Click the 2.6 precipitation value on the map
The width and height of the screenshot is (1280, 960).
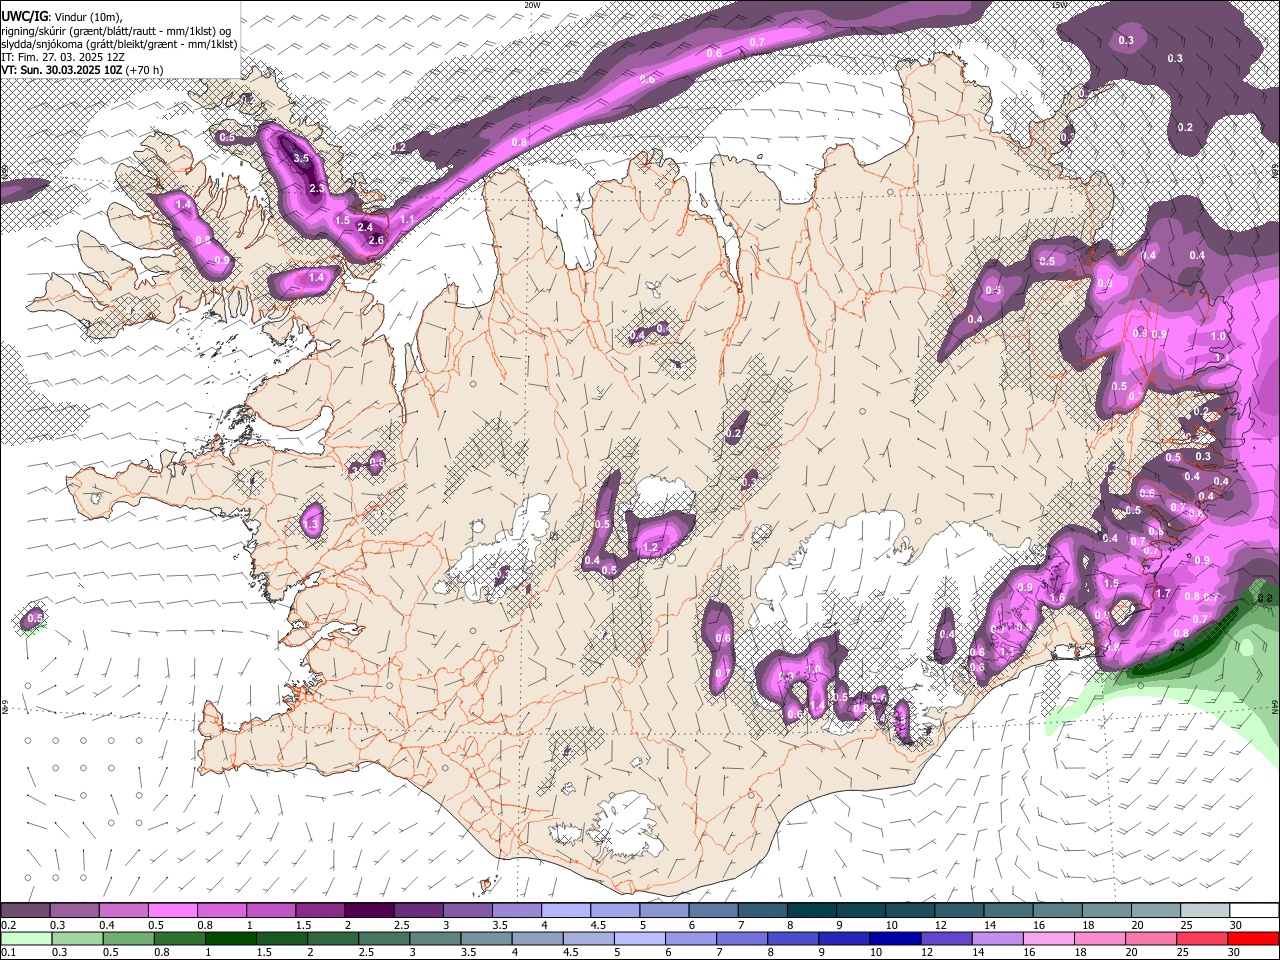[x=376, y=240]
